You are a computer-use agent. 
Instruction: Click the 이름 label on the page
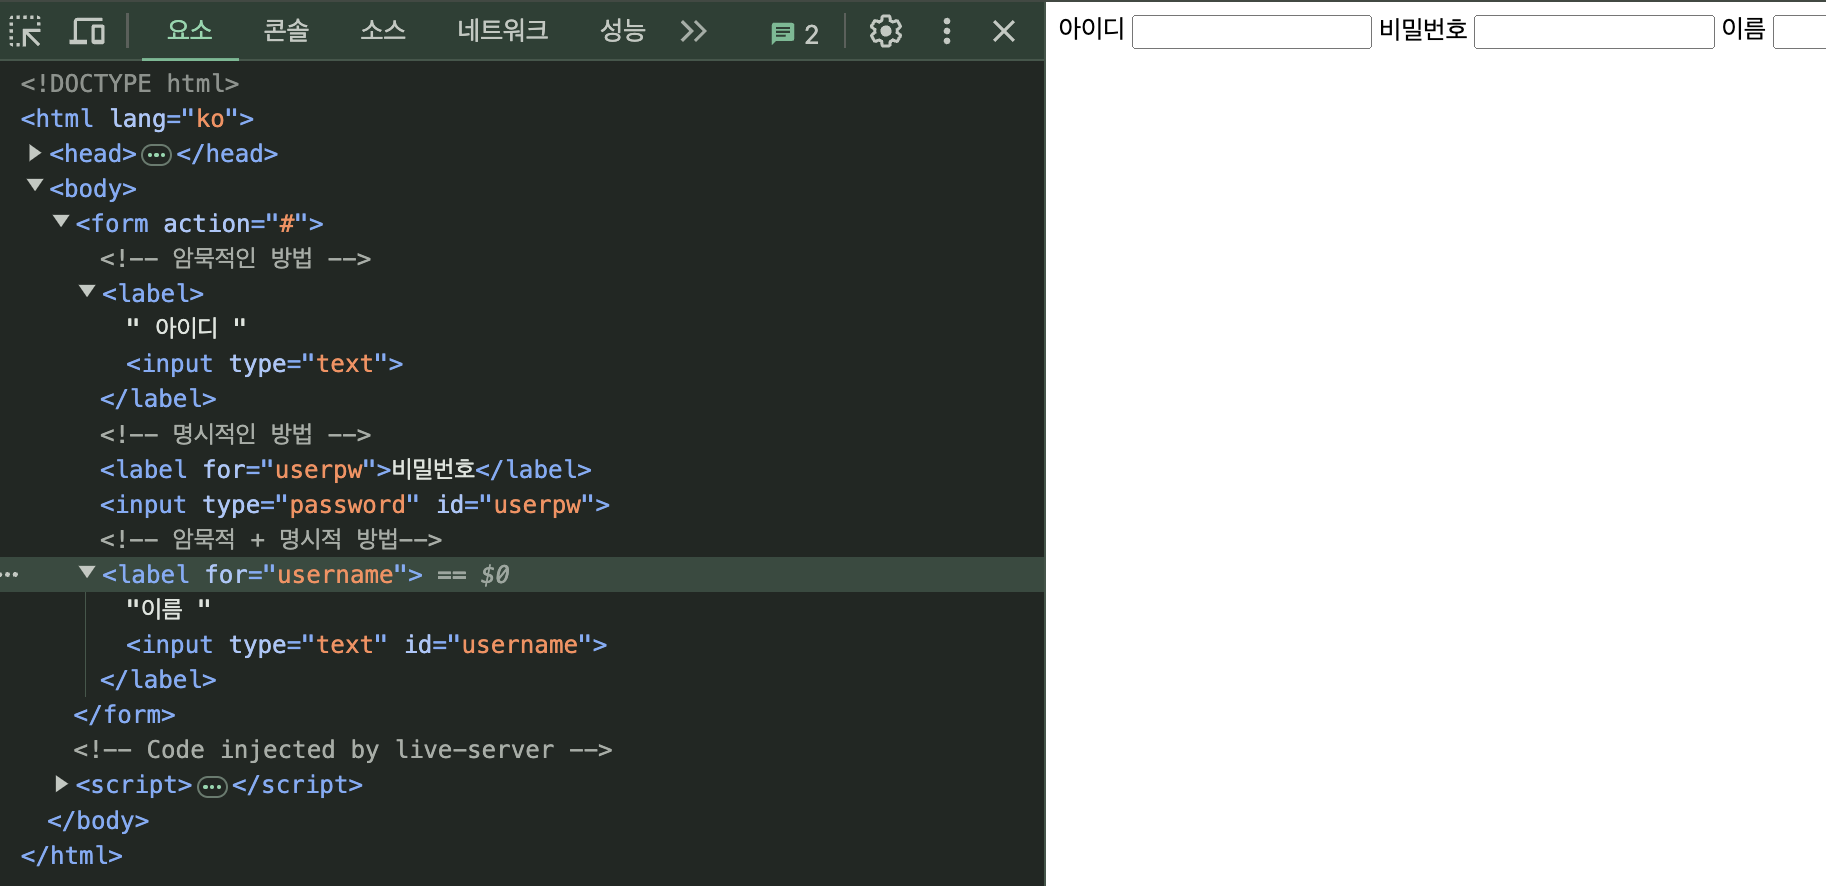(1743, 29)
